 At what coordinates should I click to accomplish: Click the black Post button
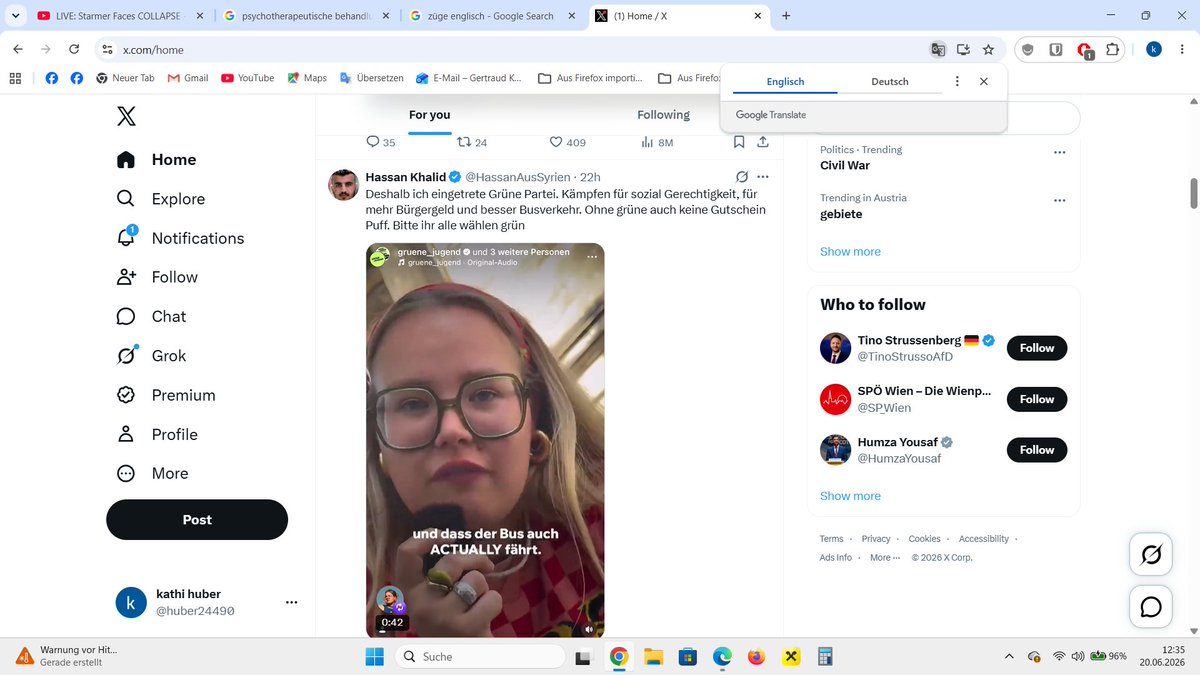point(197,520)
